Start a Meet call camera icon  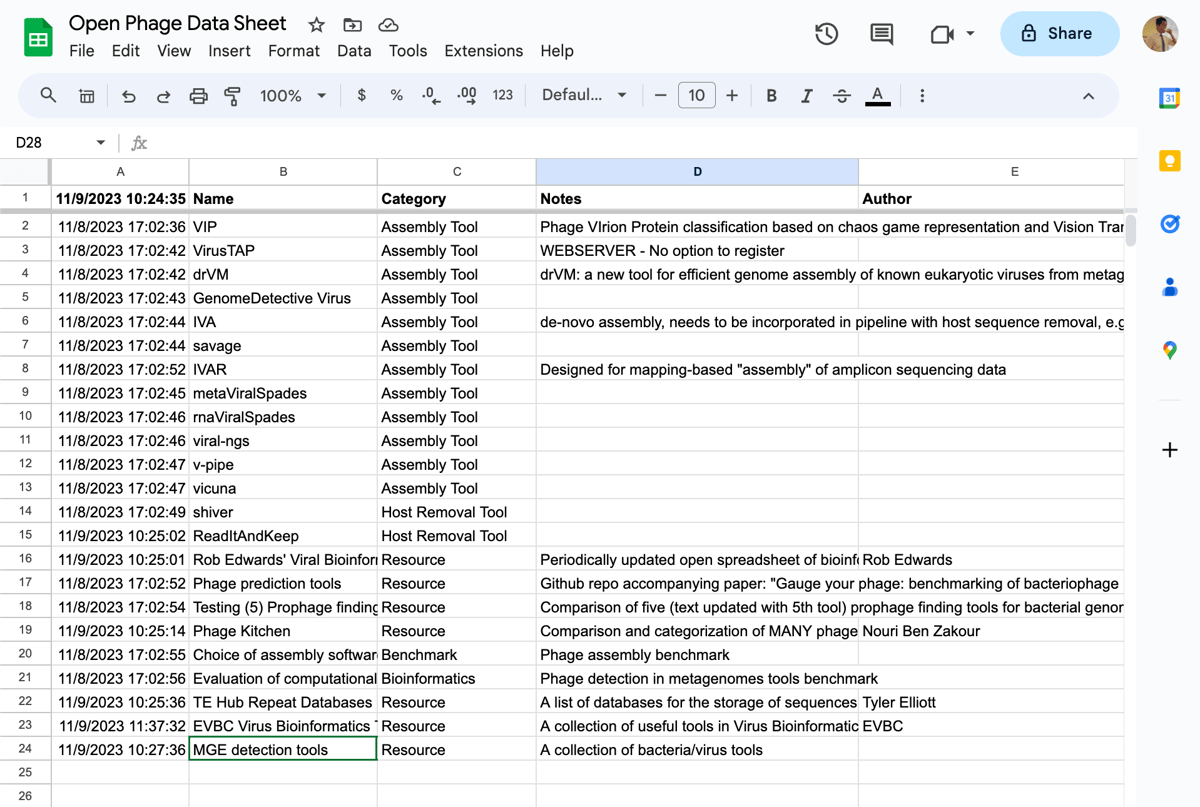[942, 34]
